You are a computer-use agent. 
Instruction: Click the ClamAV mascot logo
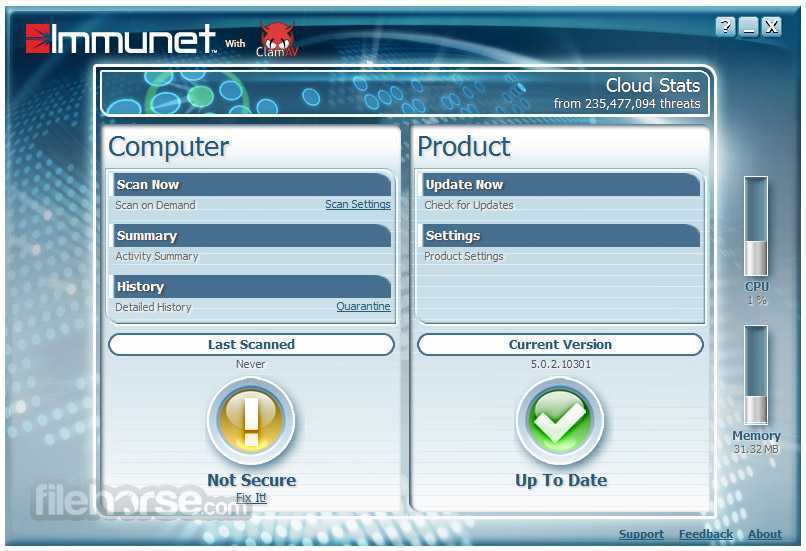click(277, 39)
